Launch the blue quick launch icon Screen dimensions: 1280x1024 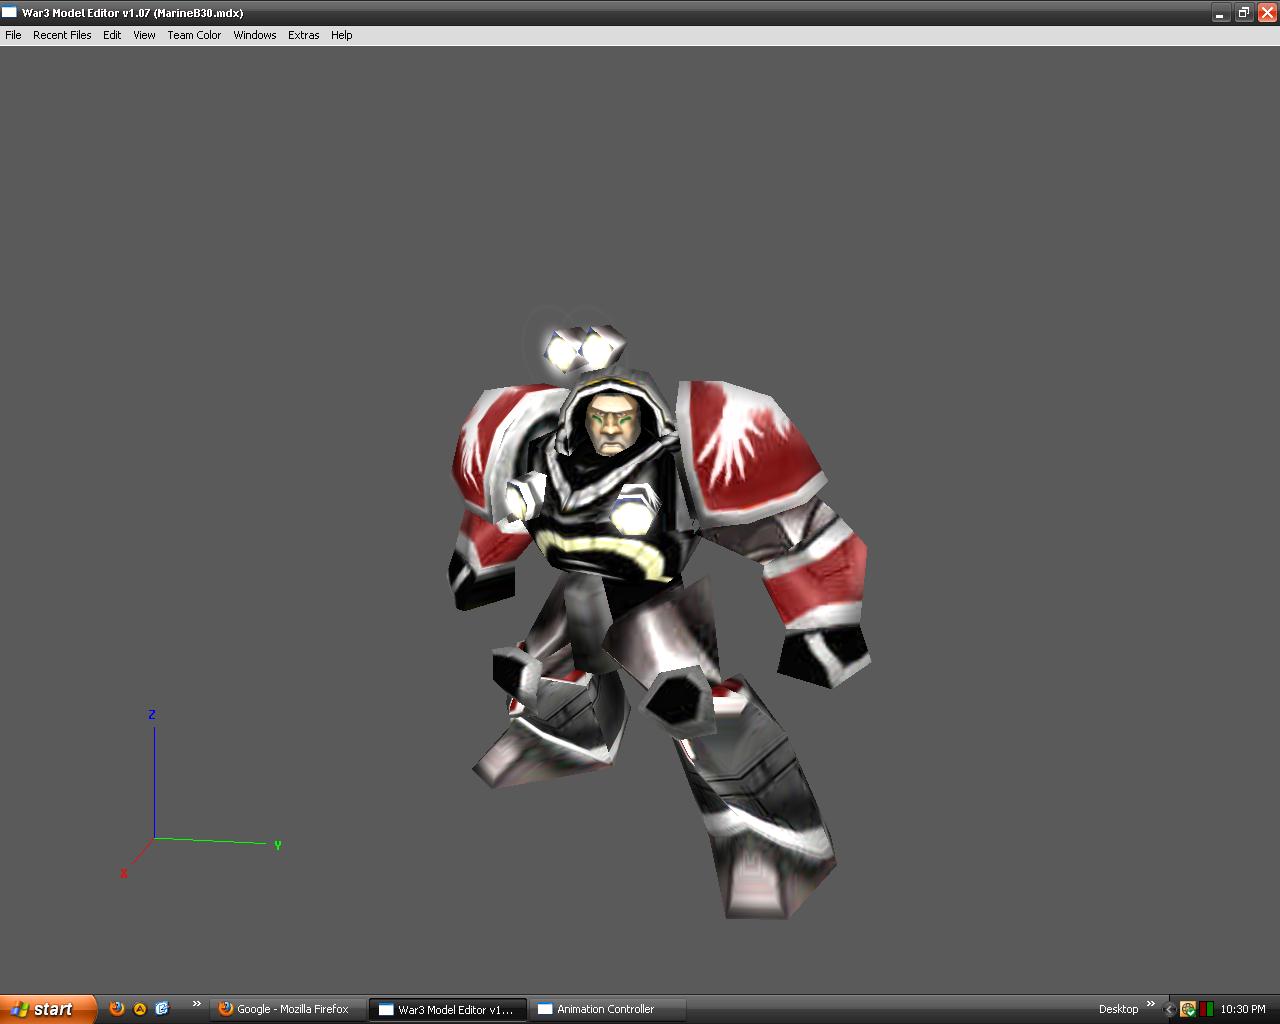click(x=162, y=1009)
